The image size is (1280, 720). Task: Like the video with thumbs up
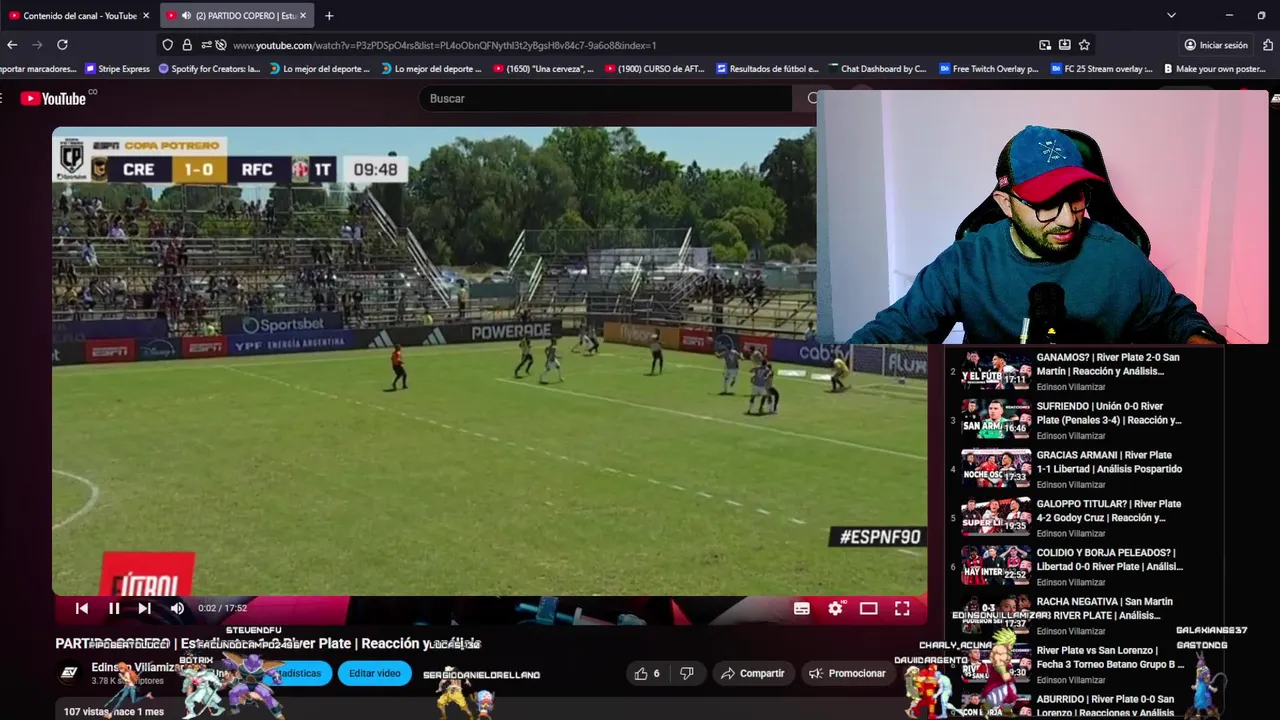coord(647,673)
